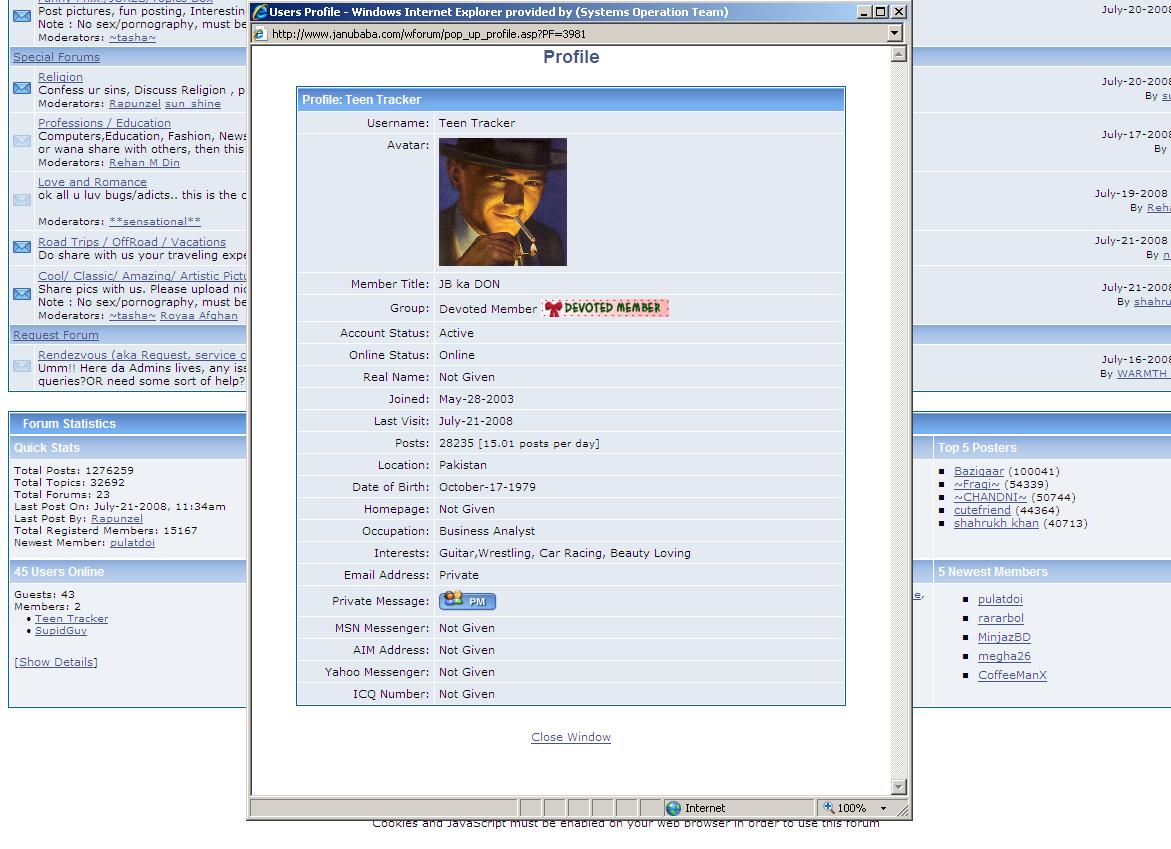The image size is (1171, 849).
Task: Open moderator Rehan M Din link
Action: coord(144,163)
